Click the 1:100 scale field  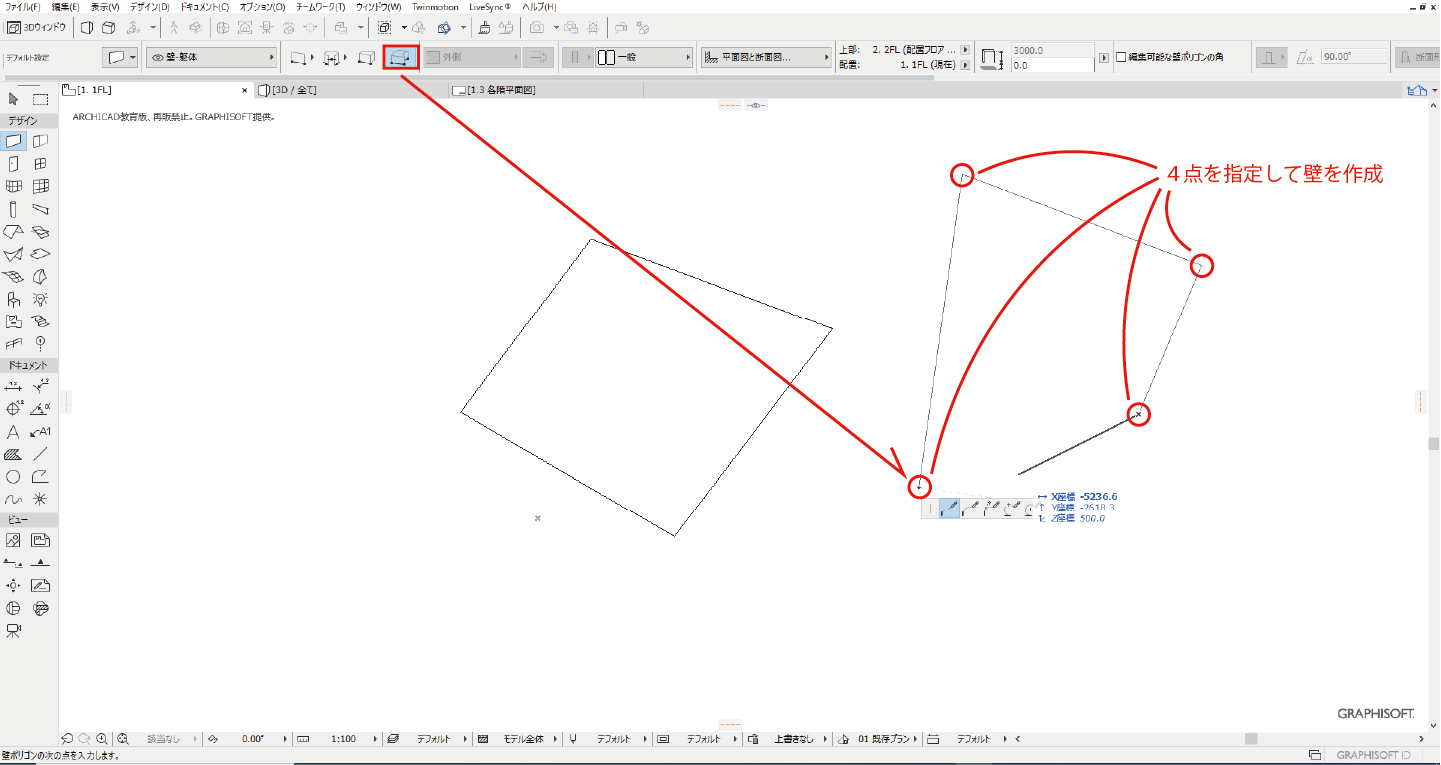[343, 739]
